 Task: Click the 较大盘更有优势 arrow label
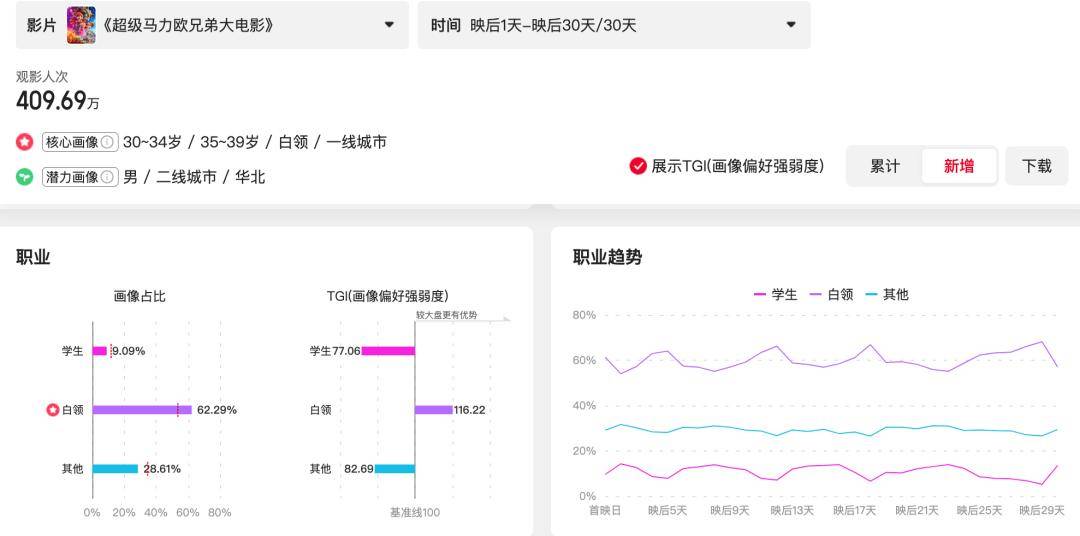446,316
